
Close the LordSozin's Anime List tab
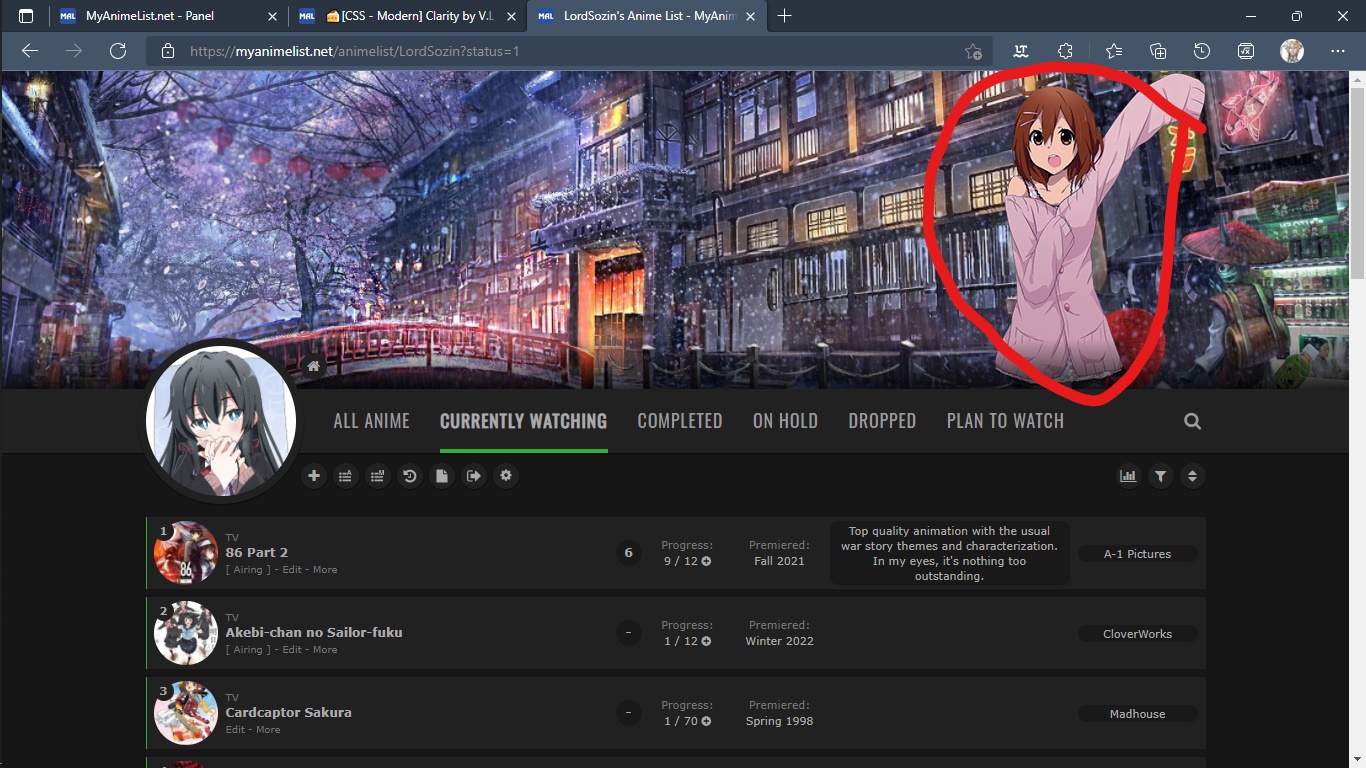click(751, 16)
